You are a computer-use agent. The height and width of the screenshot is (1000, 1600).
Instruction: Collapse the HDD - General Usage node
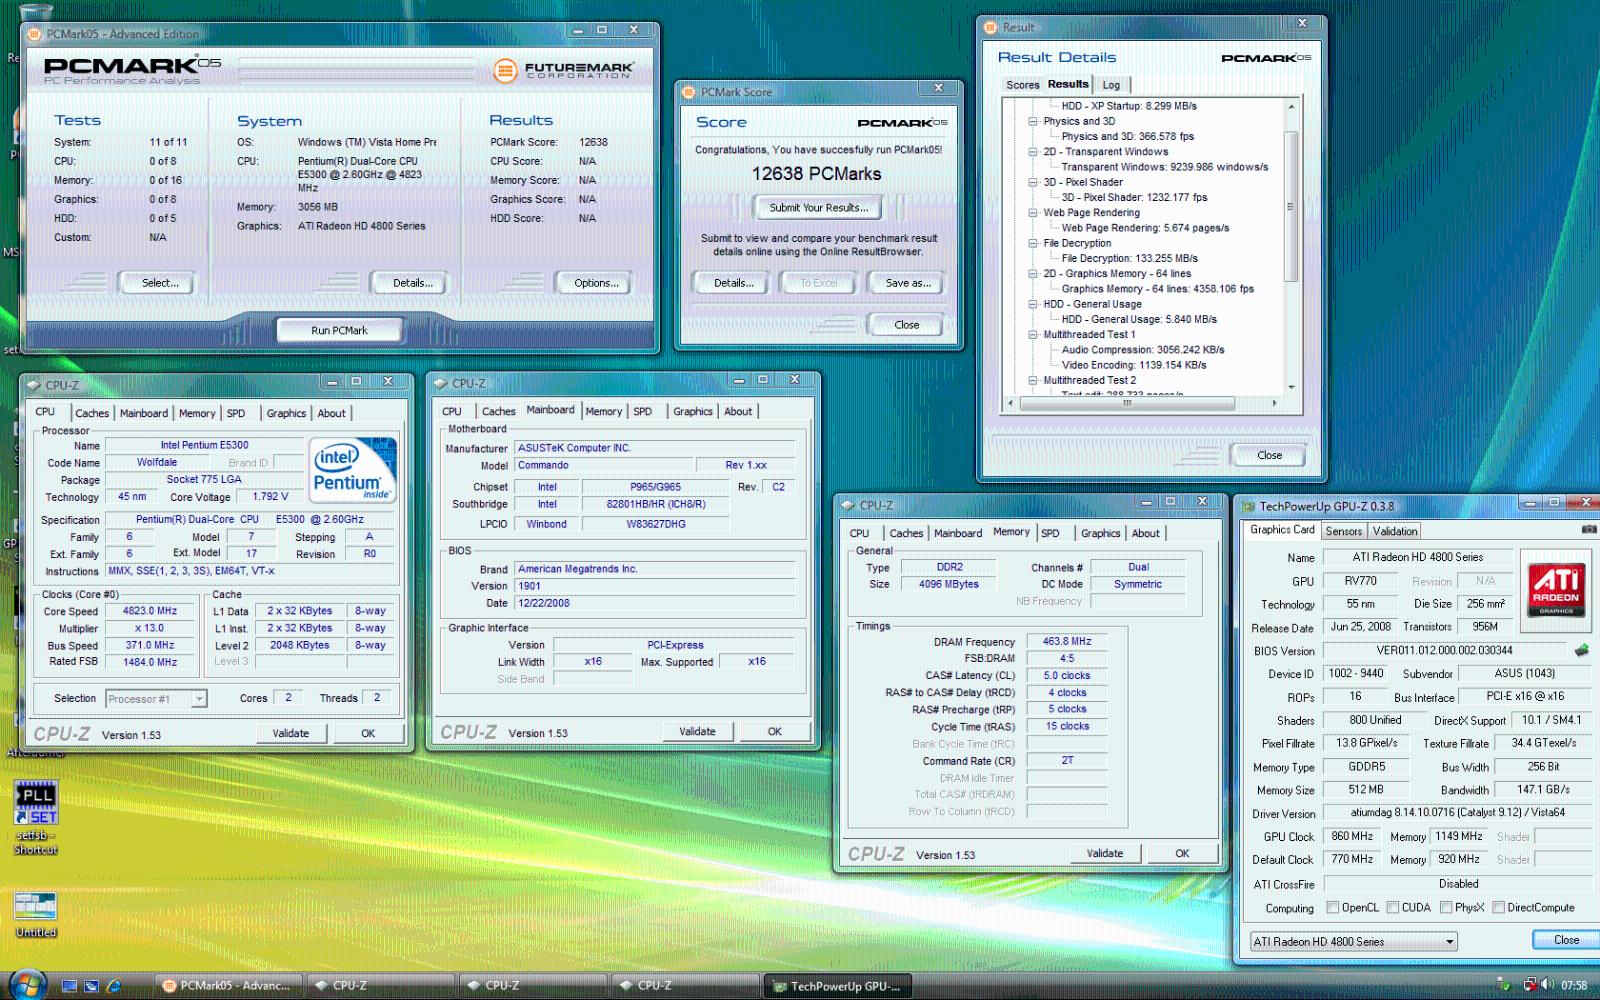click(1033, 304)
